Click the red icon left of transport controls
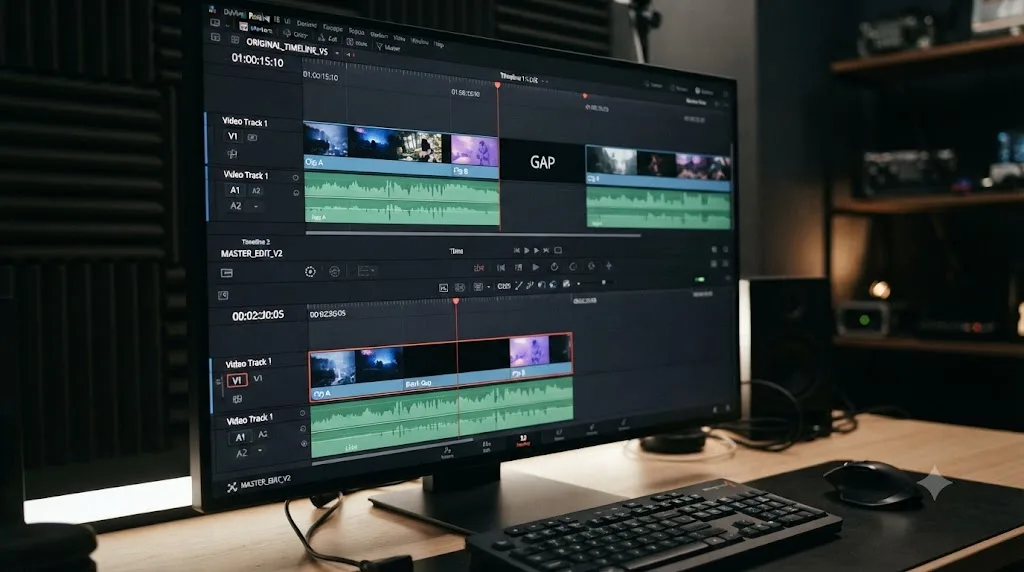 click(479, 268)
